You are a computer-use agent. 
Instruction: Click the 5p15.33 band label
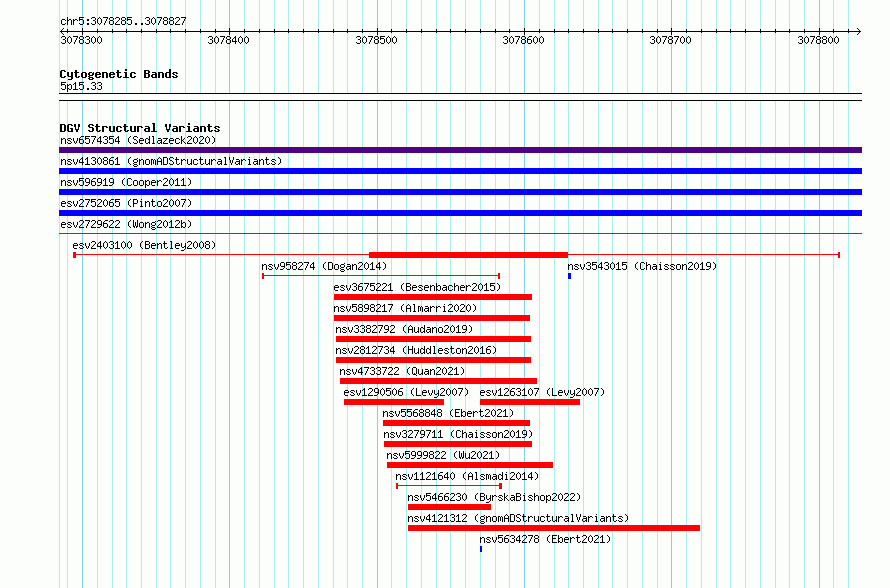pyautogui.click(x=81, y=86)
